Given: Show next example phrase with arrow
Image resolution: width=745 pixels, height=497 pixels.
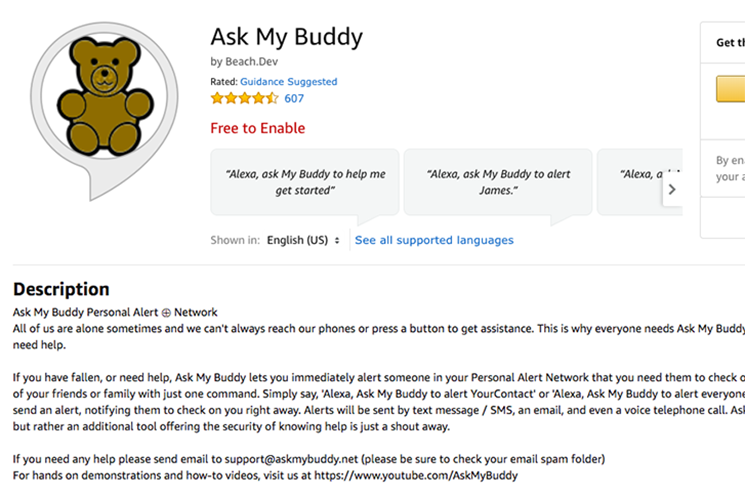Looking at the screenshot, I should coord(672,189).
